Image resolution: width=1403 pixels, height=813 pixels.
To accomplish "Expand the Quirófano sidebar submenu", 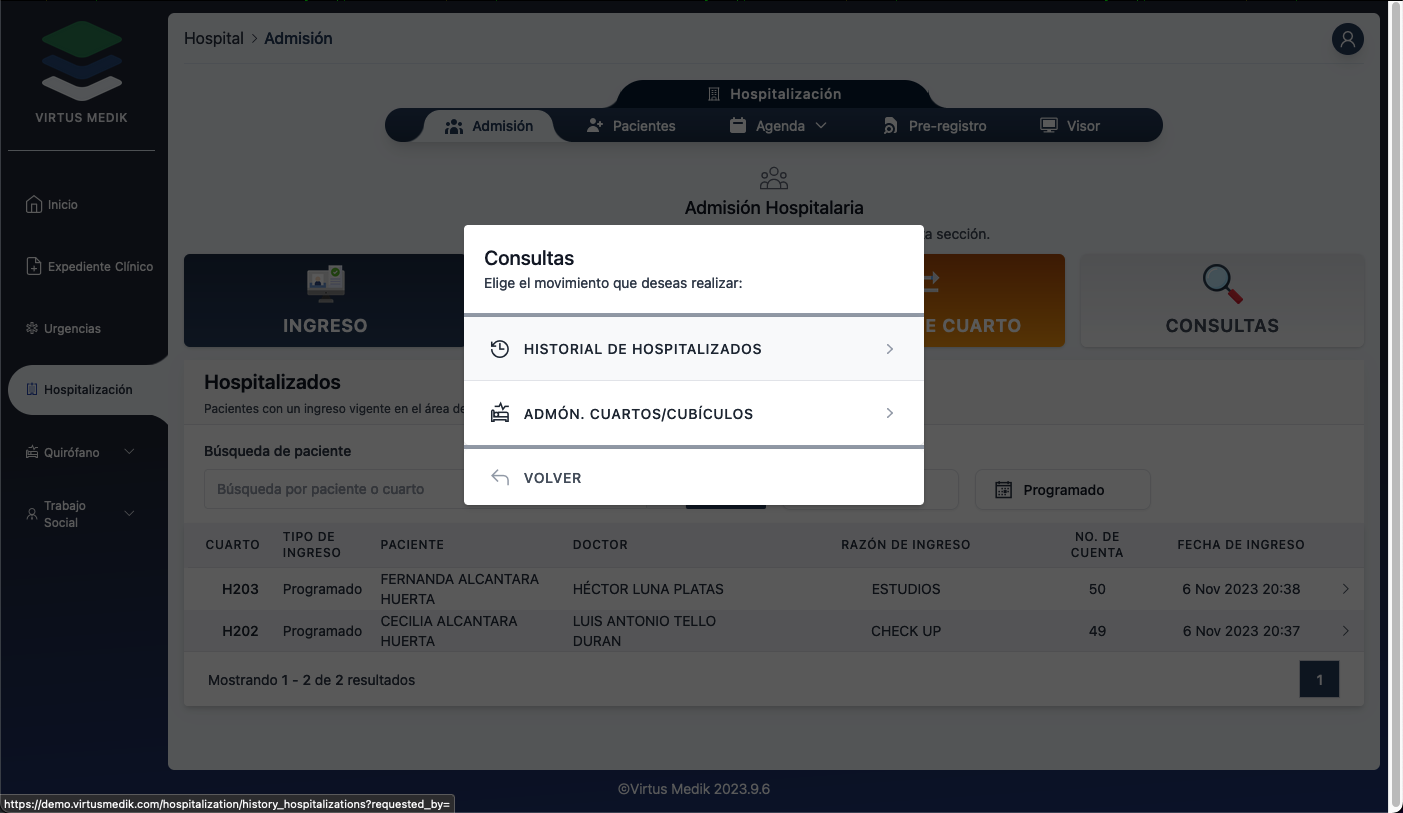I will (129, 452).
